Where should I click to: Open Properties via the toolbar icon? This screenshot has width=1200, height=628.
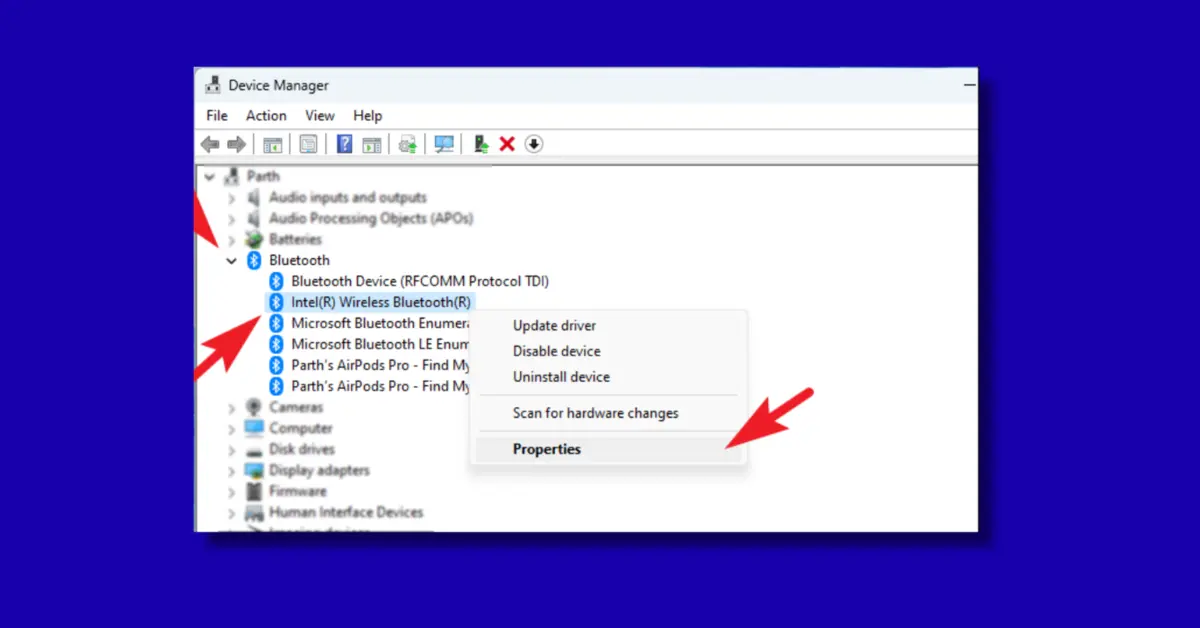(308, 143)
